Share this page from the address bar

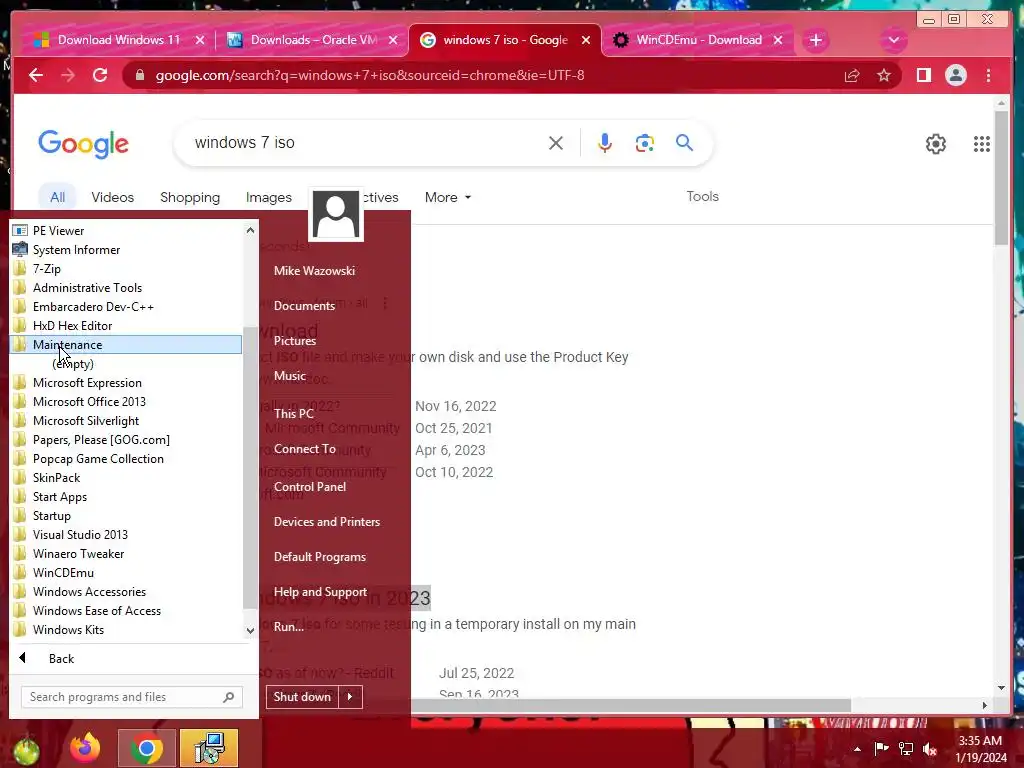pyautogui.click(x=852, y=75)
